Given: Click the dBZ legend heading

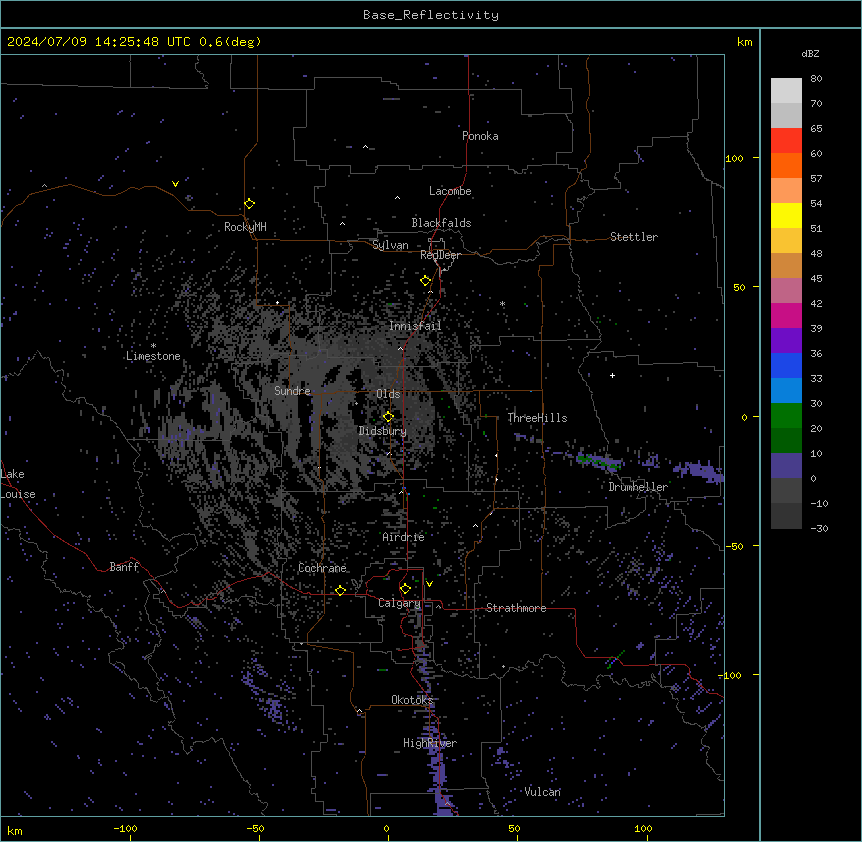Looking at the screenshot, I should pos(810,54).
